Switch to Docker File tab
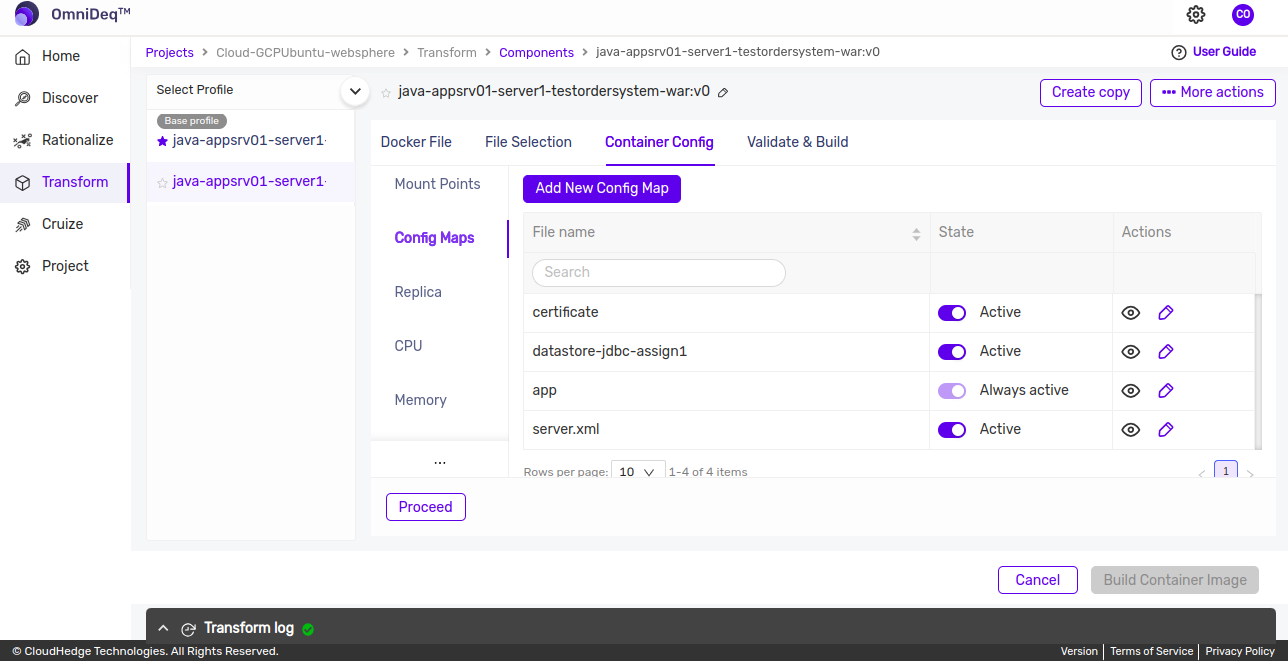Viewport: 1288px width, 661px height. [416, 142]
